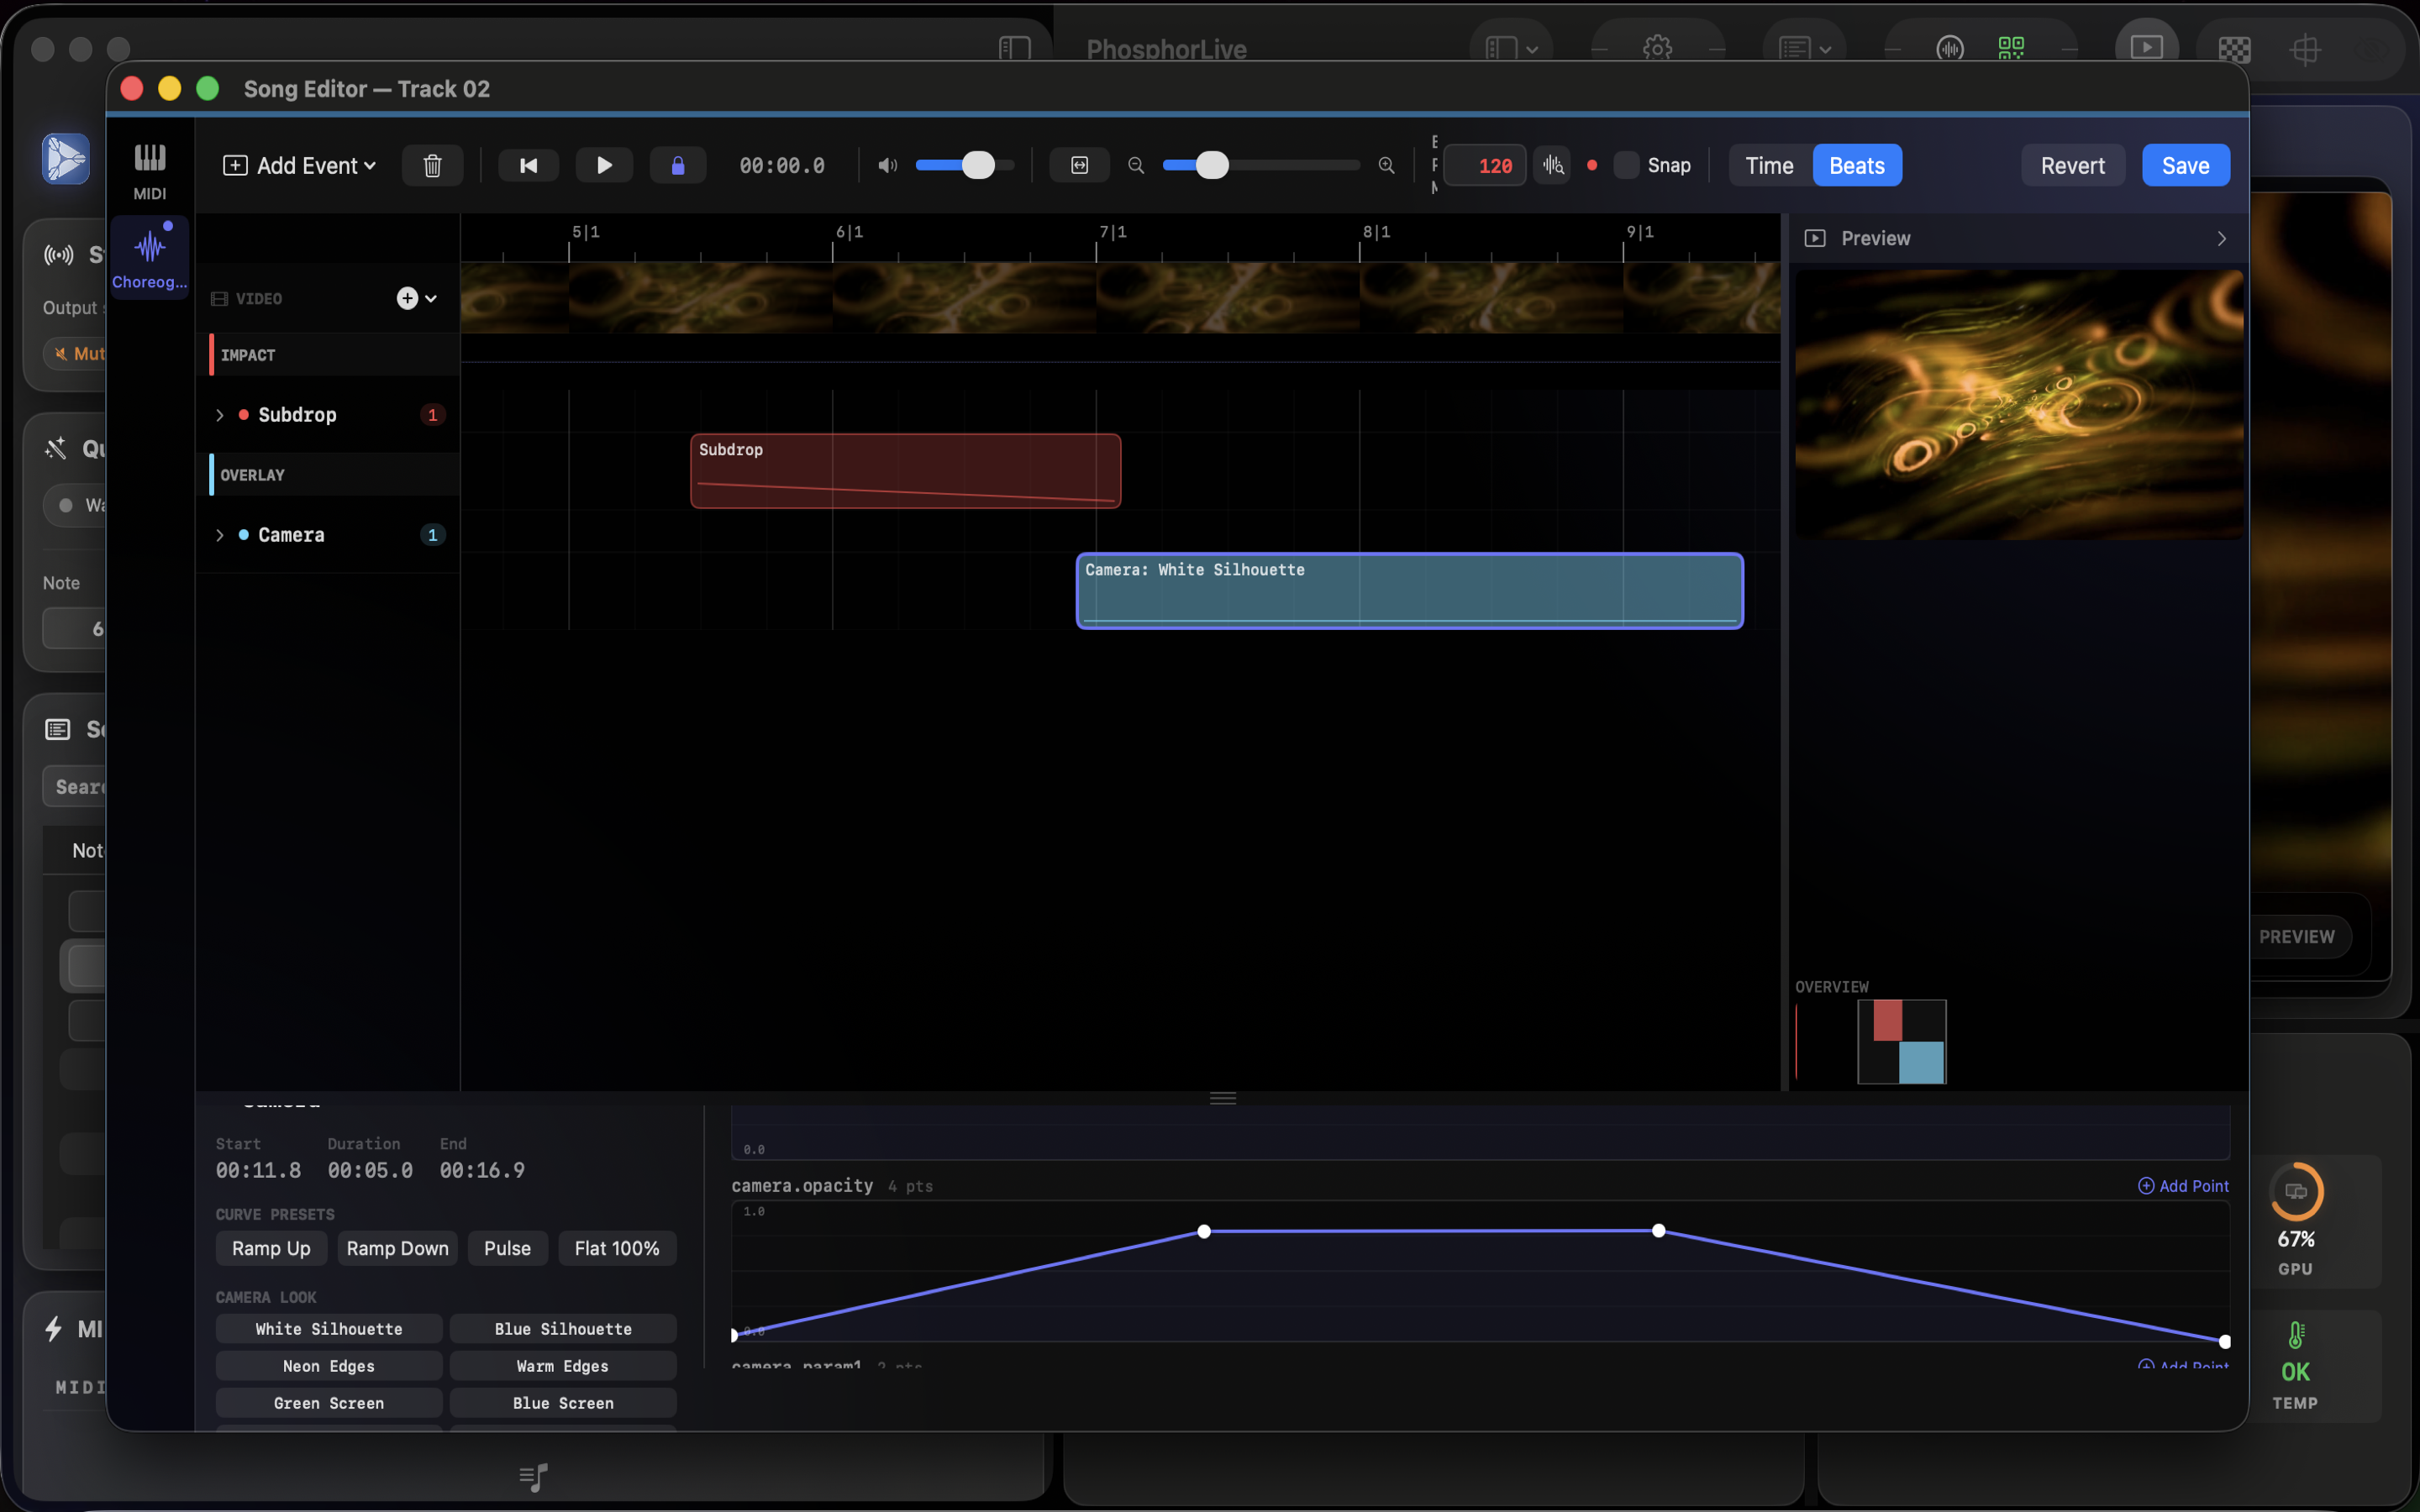Open the Add Event dropdown
The width and height of the screenshot is (2420, 1512).
[x=298, y=165]
